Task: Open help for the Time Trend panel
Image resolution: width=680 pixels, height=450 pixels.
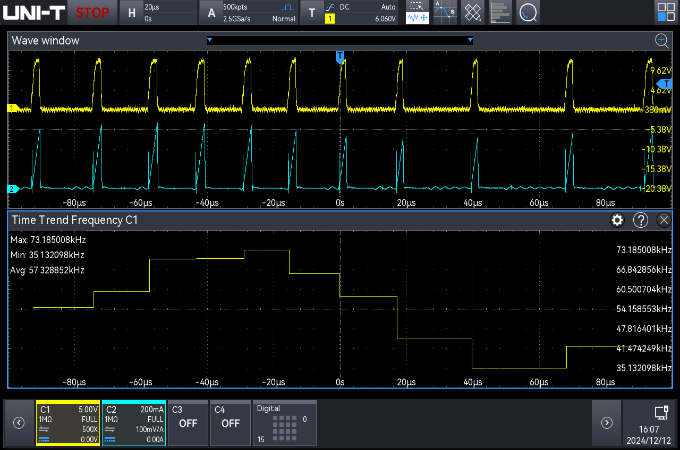Action: (x=641, y=220)
